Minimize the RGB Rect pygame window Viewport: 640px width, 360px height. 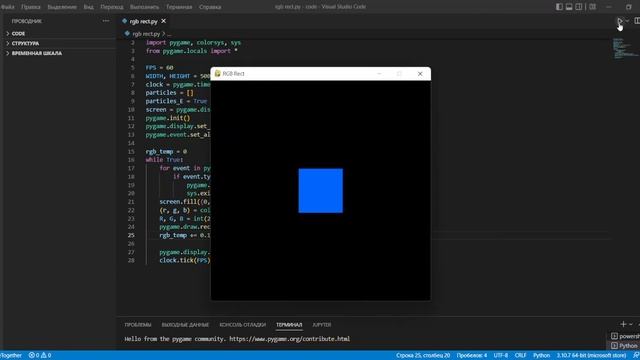click(379, 74)
